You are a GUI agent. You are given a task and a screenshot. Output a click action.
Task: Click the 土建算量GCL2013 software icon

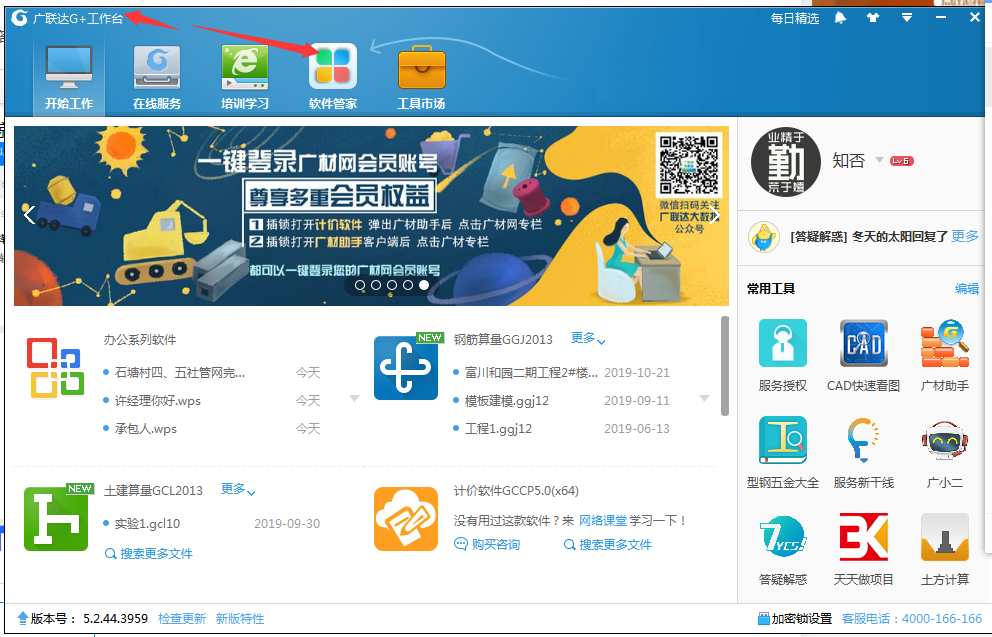click(56, 519)
